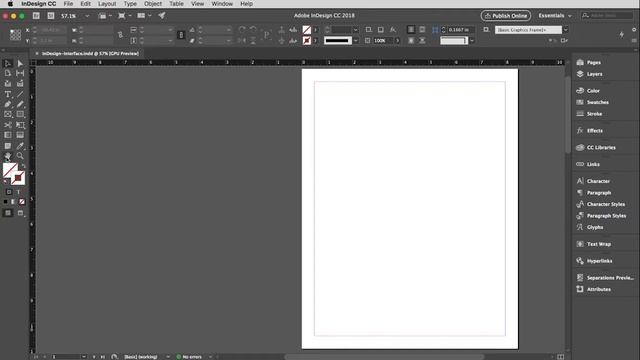Select the Gradient Feather tool
The image size is (640, 360).
pyautogui.click(x=20, y=135)
